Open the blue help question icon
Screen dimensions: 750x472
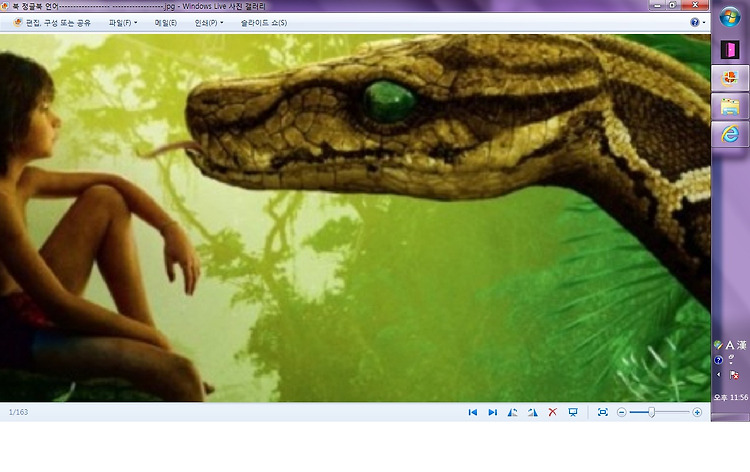pyautogui.click(x=695, y=22)
